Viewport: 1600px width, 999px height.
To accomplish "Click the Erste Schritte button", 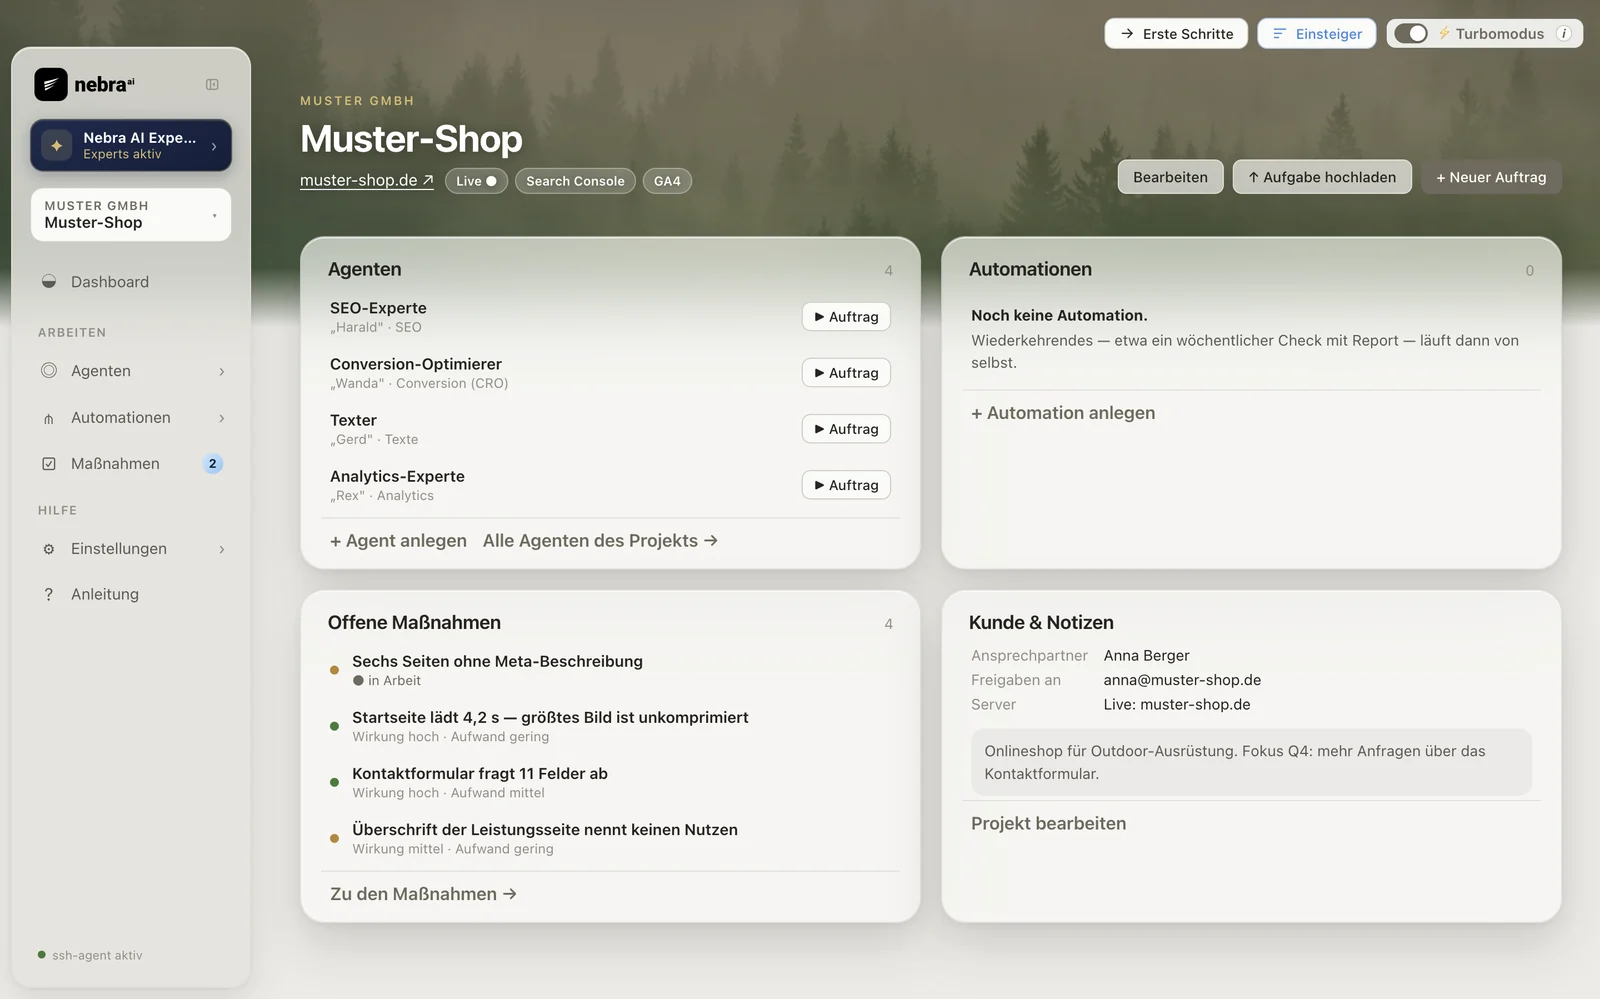I will [x=1176, y=33].
